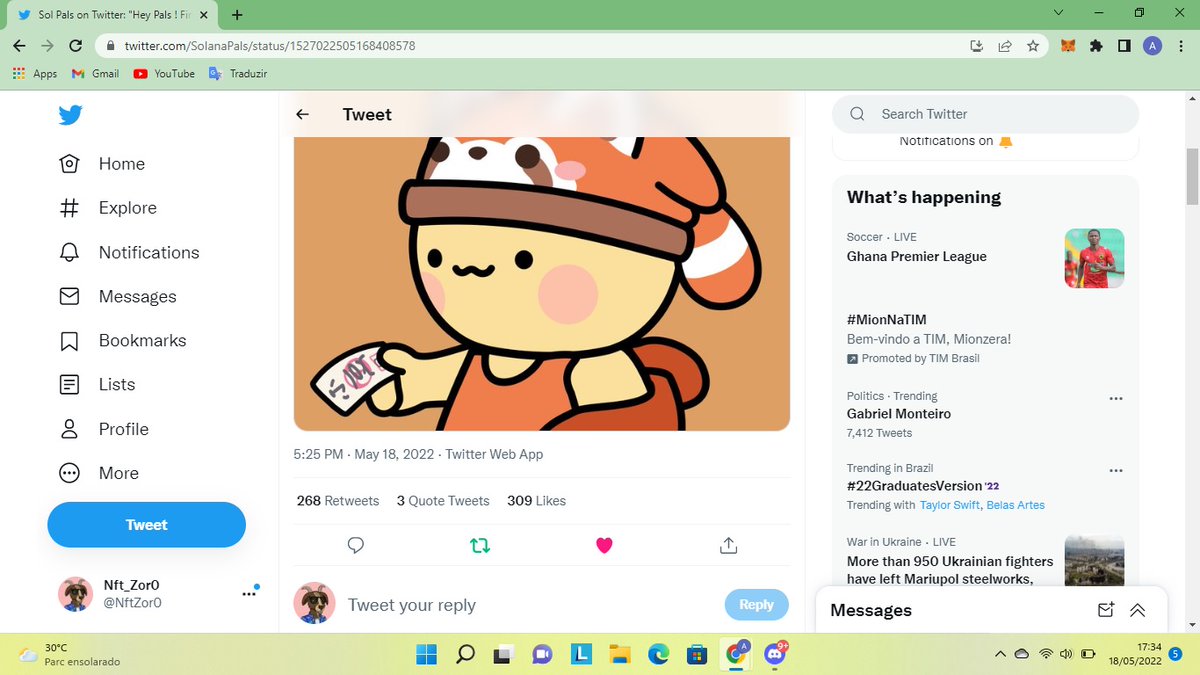Click the Taylor Swift link
Viewport: 1200px width, 675px height.
tap(950, 505)
